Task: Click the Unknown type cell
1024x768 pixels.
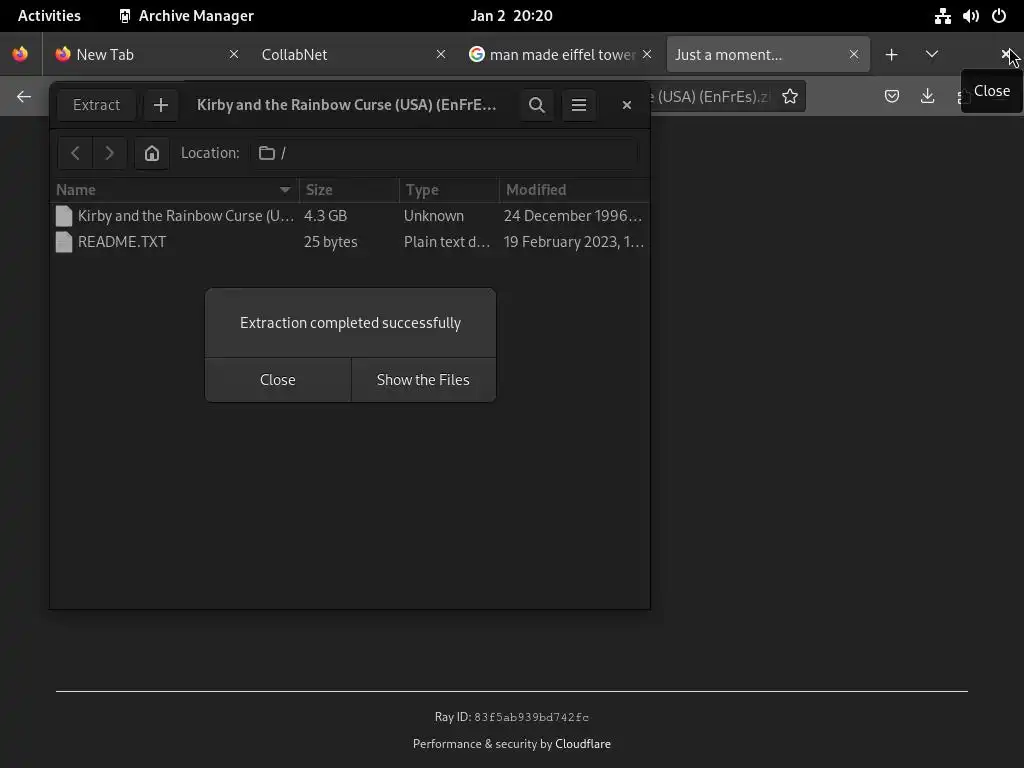Action: click(434, 216)
